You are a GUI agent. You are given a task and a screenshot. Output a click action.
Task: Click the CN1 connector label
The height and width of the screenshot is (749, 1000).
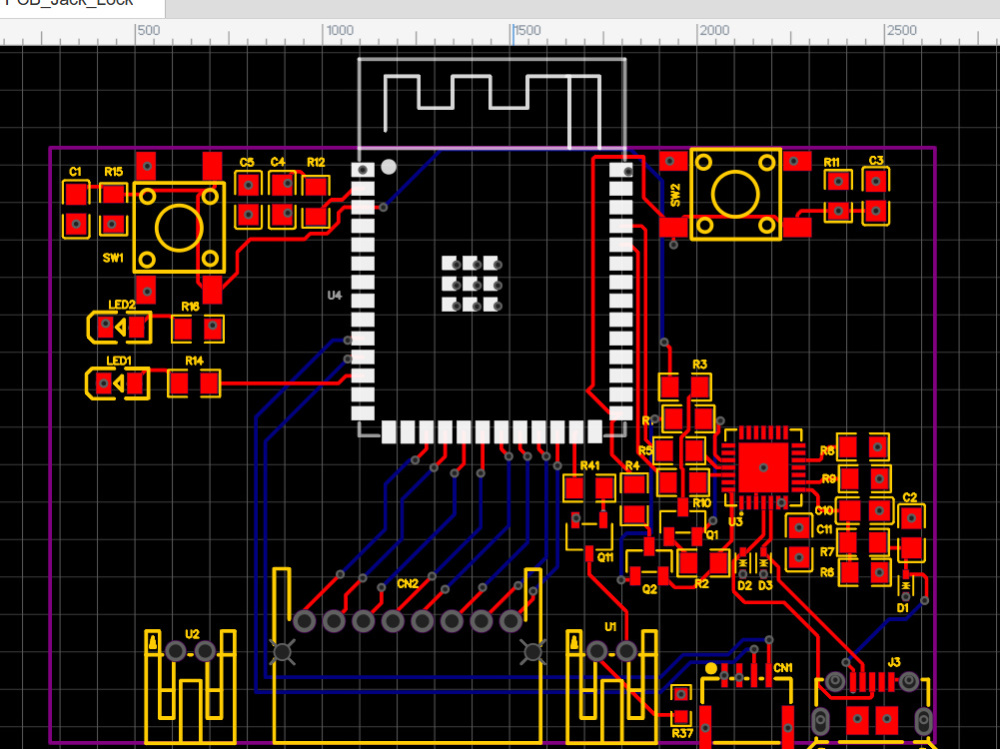point(783,668)
